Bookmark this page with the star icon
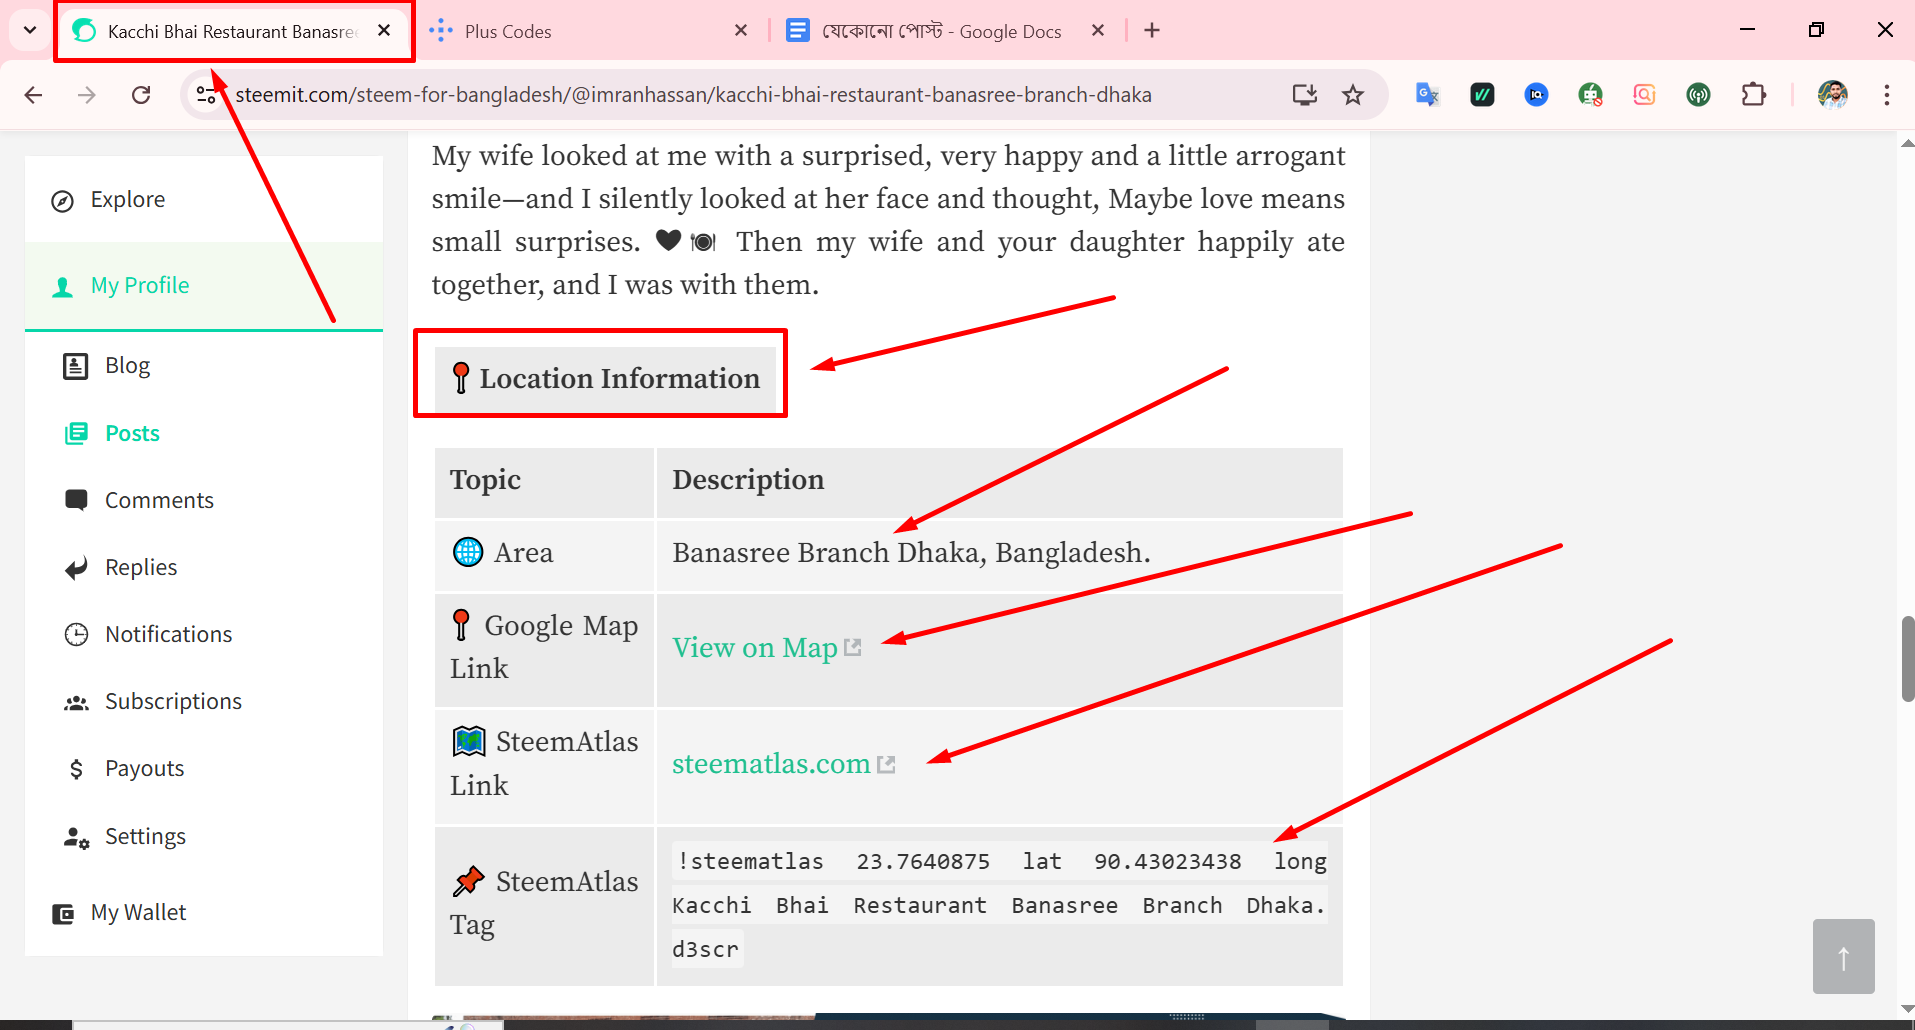 click(x=1353, y=95)
